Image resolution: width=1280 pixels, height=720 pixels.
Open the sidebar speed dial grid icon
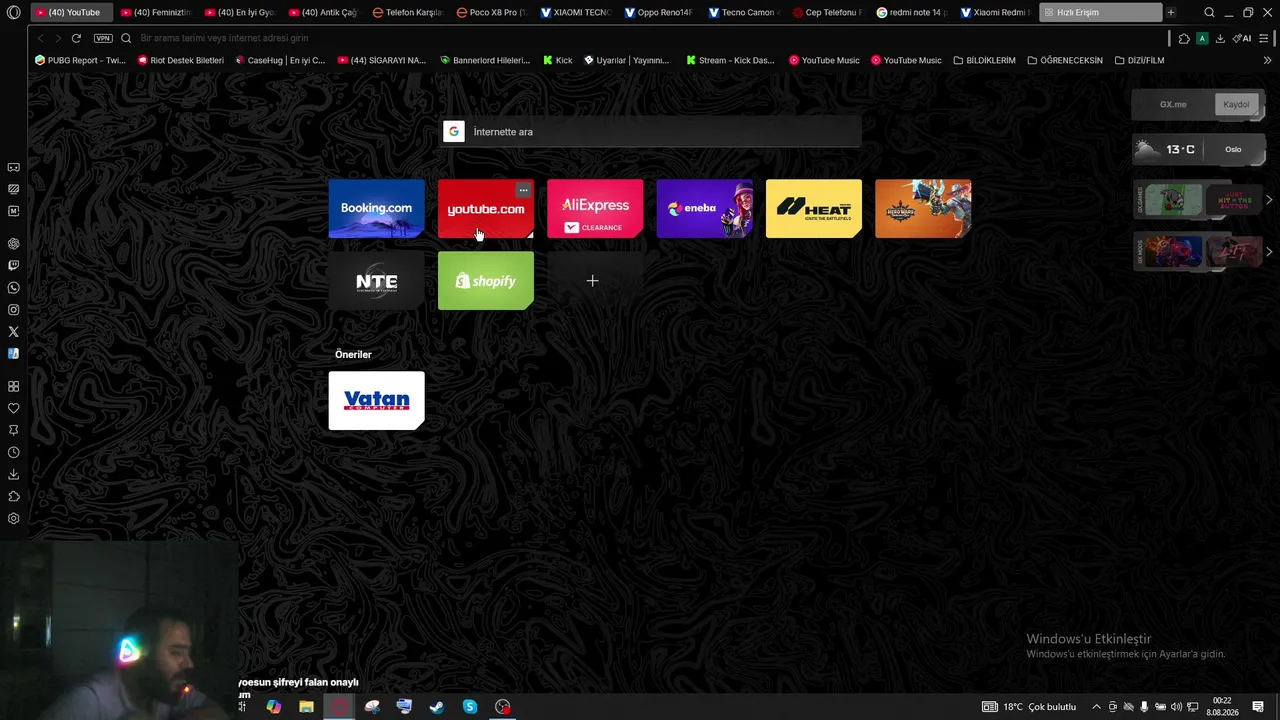13,386
